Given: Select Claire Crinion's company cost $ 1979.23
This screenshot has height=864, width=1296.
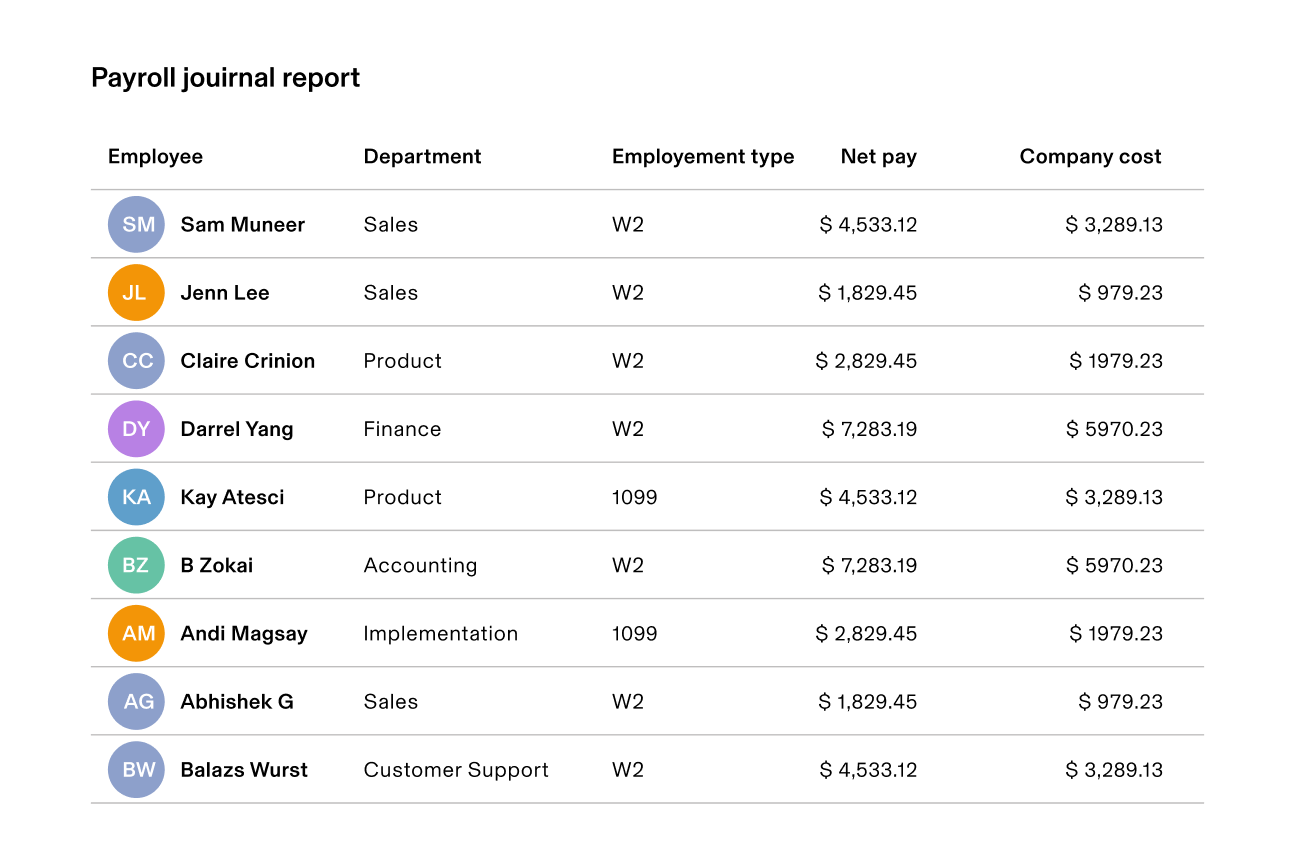Looking at the screenshot, I should coord(1116,360).
